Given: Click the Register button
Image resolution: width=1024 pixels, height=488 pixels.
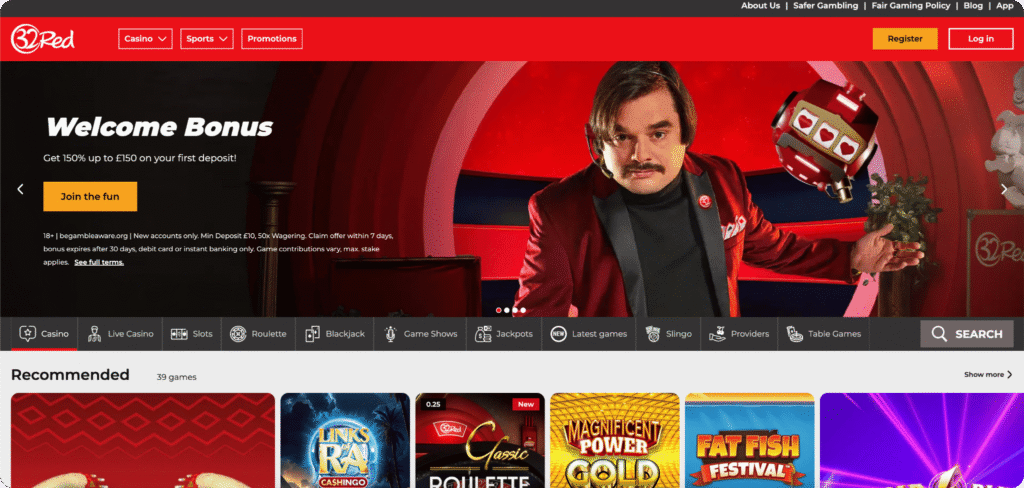Looking at the screenshot, I should pyautogui.click(x=905, y=39).
